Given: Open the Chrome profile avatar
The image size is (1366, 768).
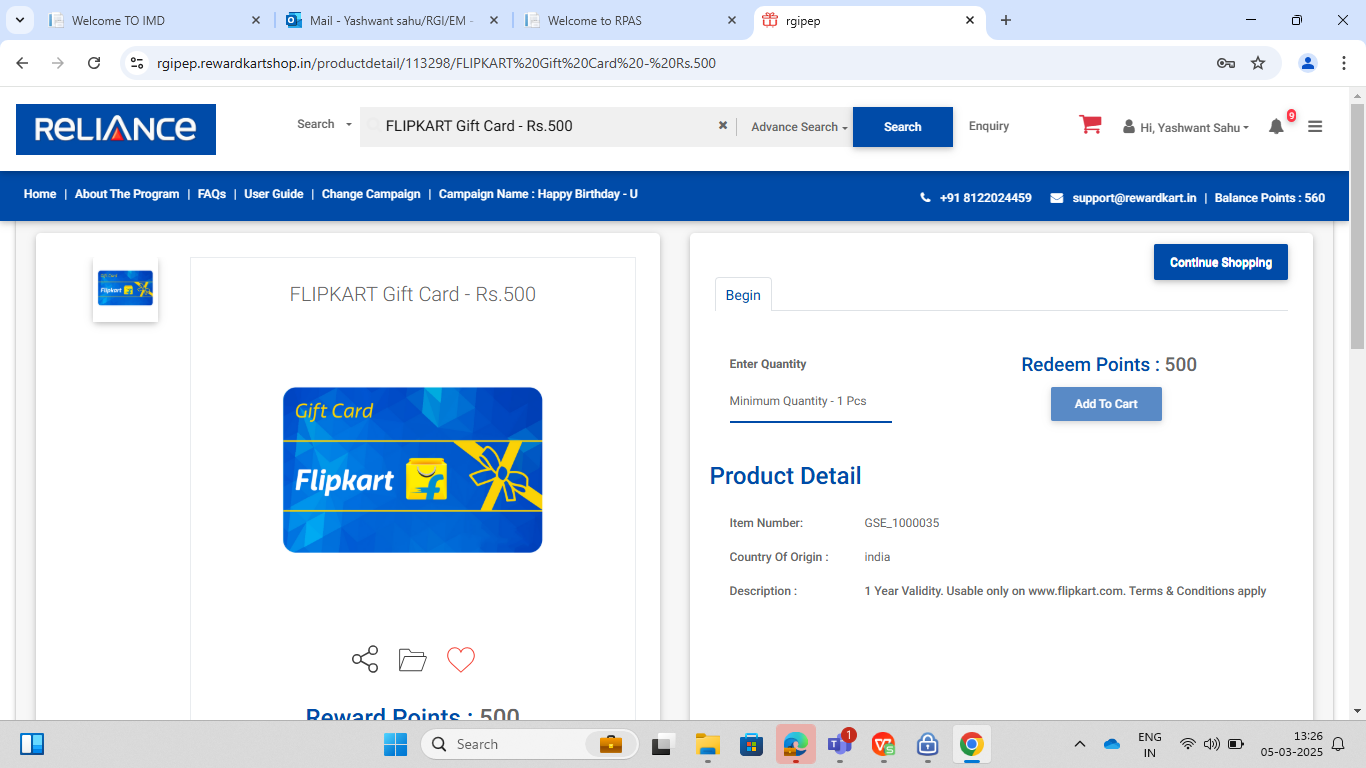Looking at the screenshot, I should pyautogui.click(x=1308, y=63).
